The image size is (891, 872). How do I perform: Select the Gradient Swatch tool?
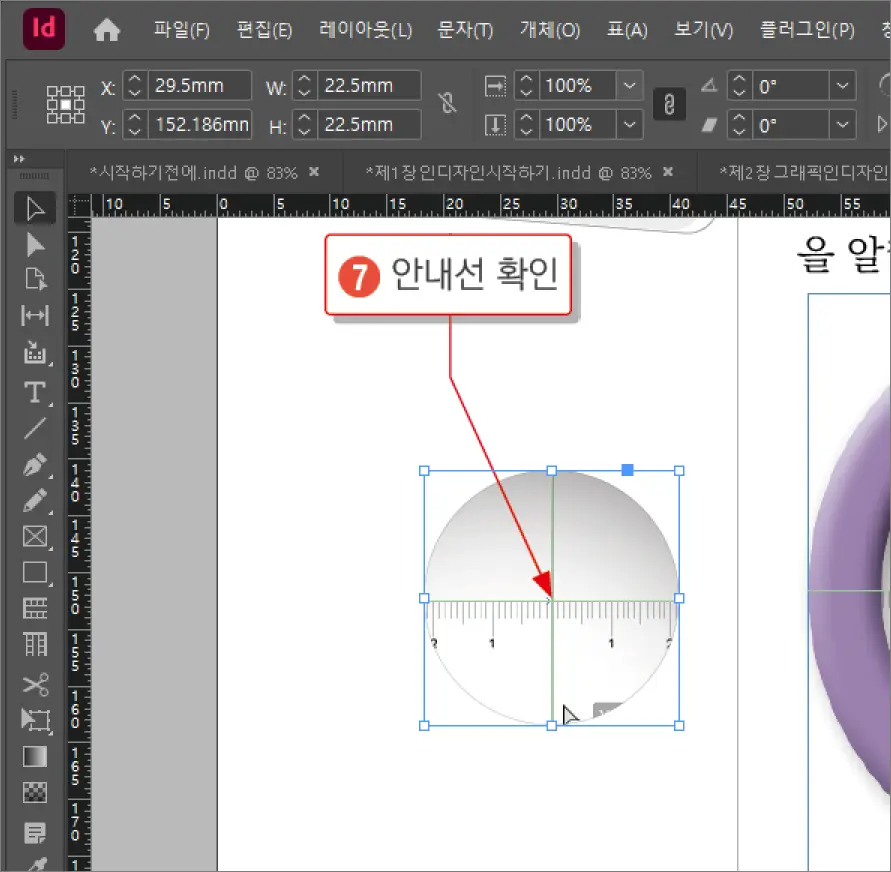[x=35, y=758]
